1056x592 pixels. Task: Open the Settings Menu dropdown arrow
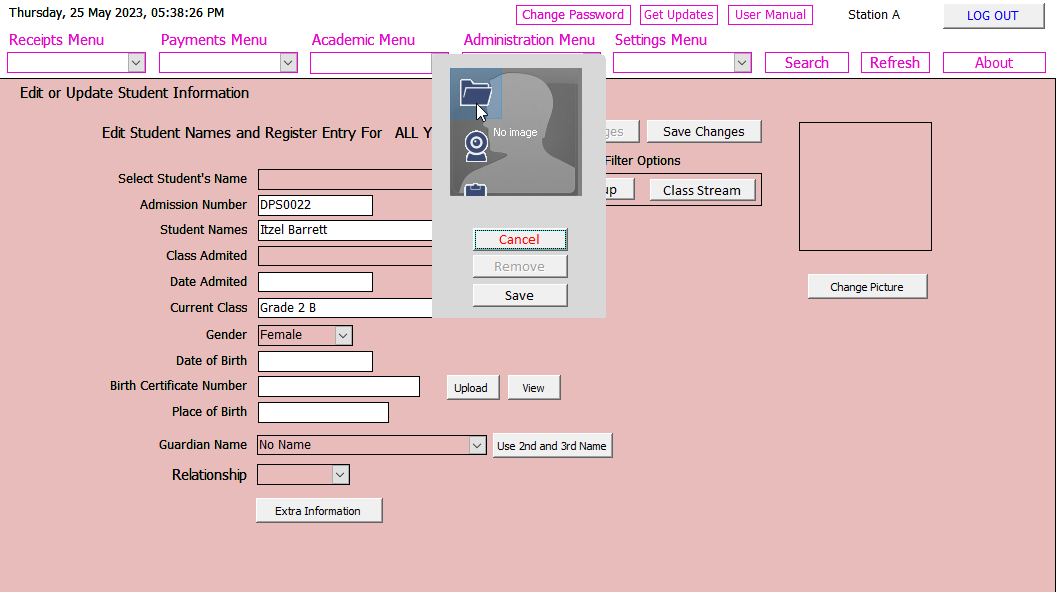pos(742,63)
